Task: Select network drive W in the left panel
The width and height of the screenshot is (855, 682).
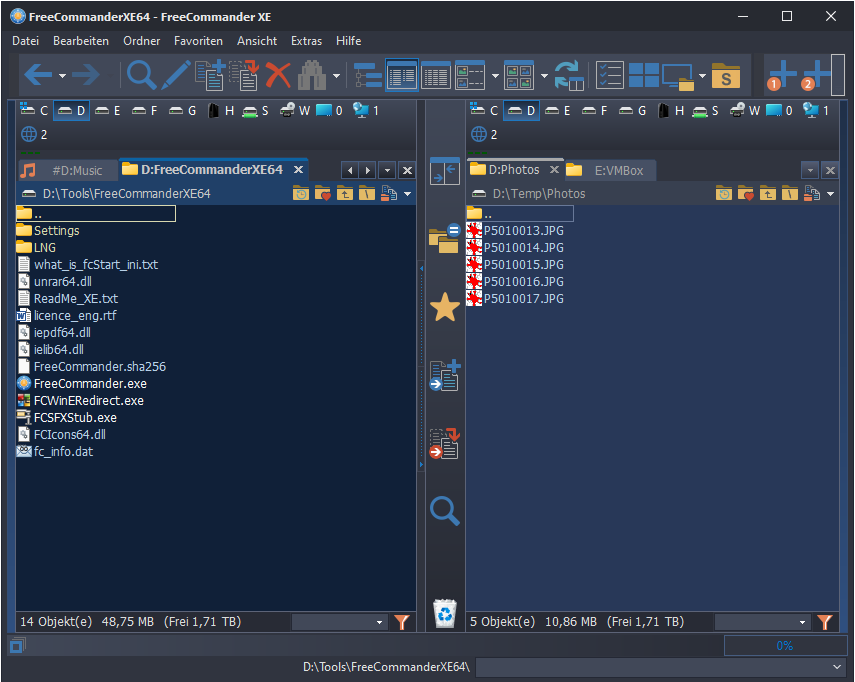Action: click(x=295, y=111)
